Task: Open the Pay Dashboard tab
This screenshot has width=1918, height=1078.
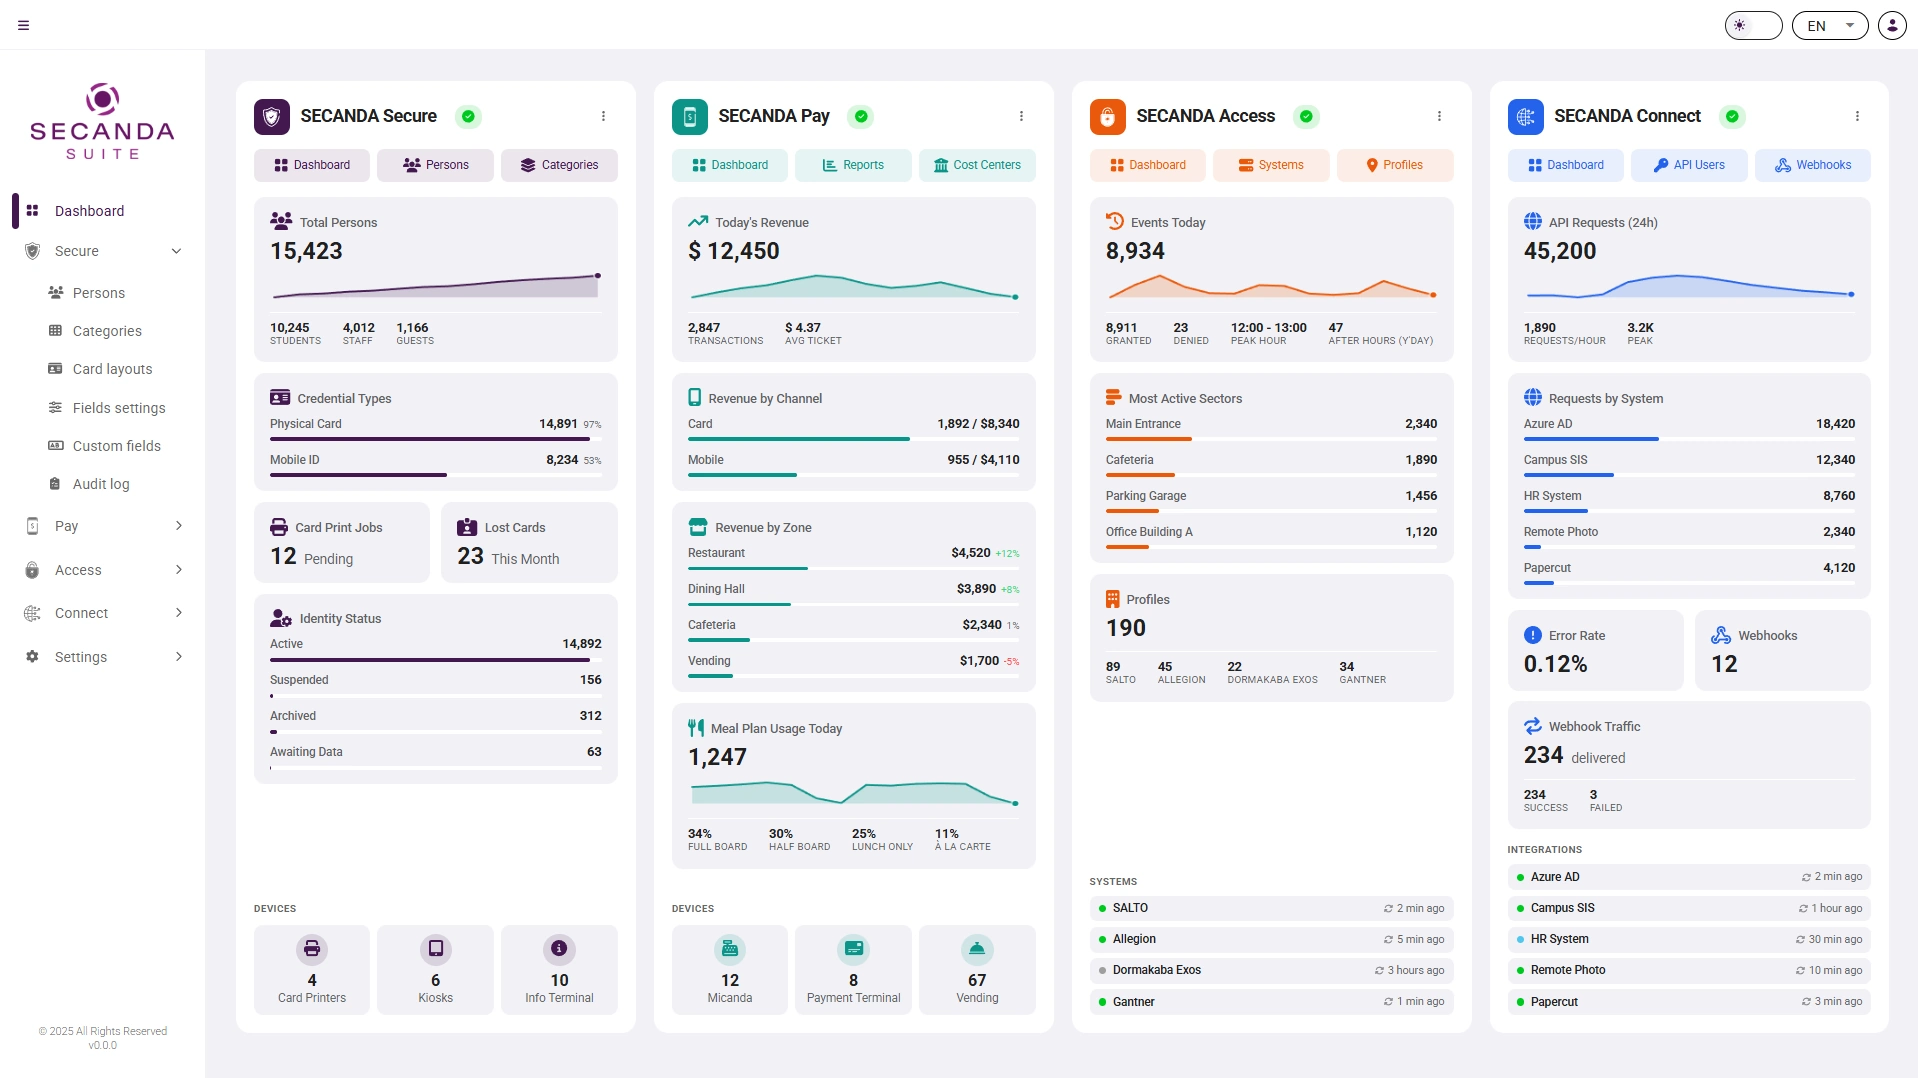Action: coord(730,165)
